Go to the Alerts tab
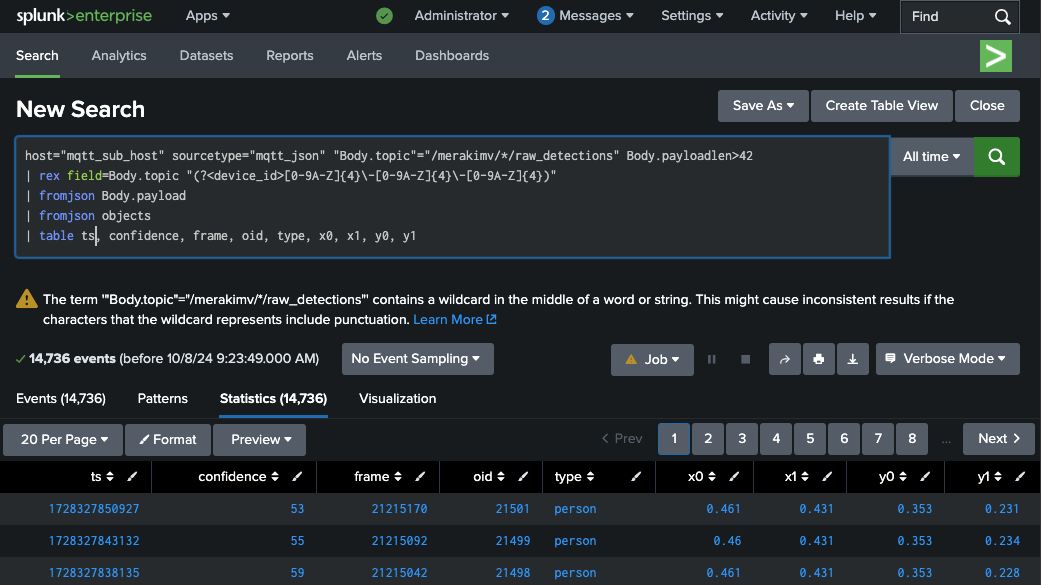Viewport: 1041px width, 585px height. click(x=364, y=56)
